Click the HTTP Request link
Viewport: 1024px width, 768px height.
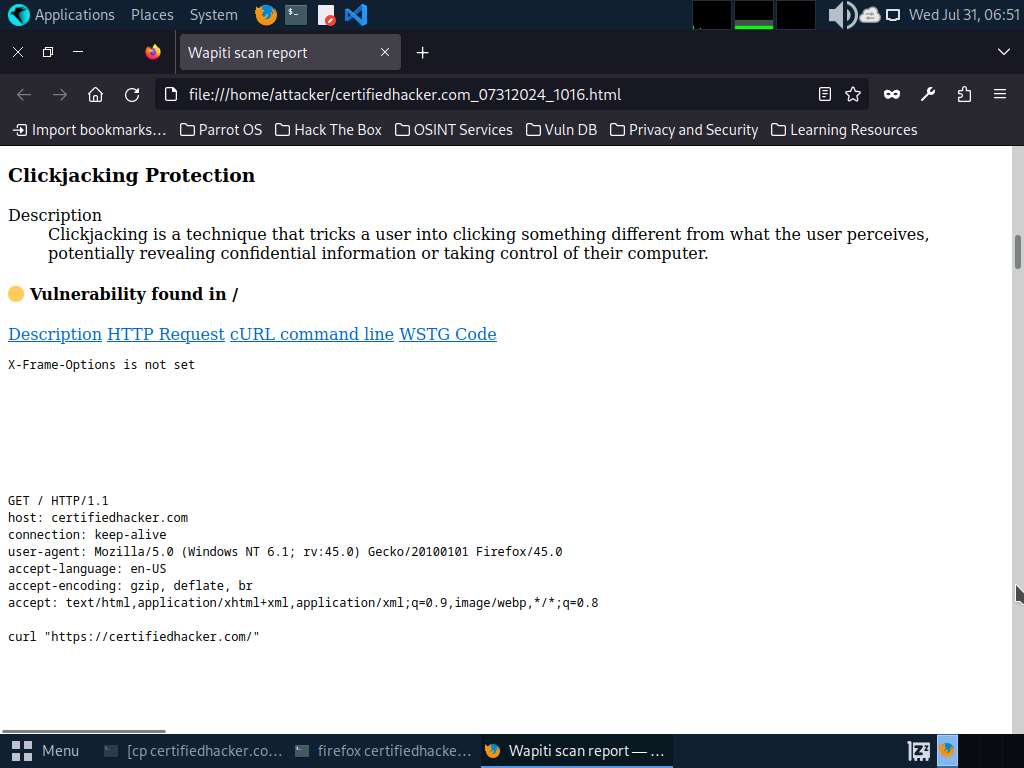[166, 334]
